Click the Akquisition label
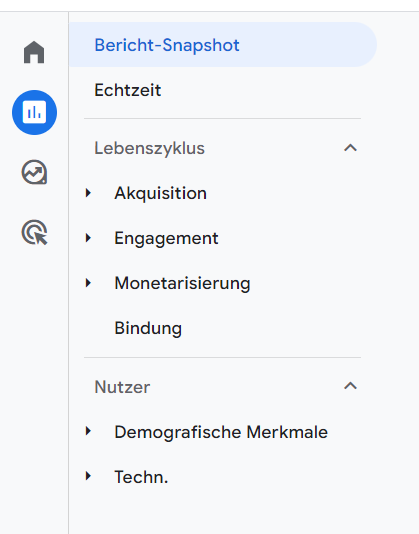This screenshot has height=534, width=419. click(160, 193)
